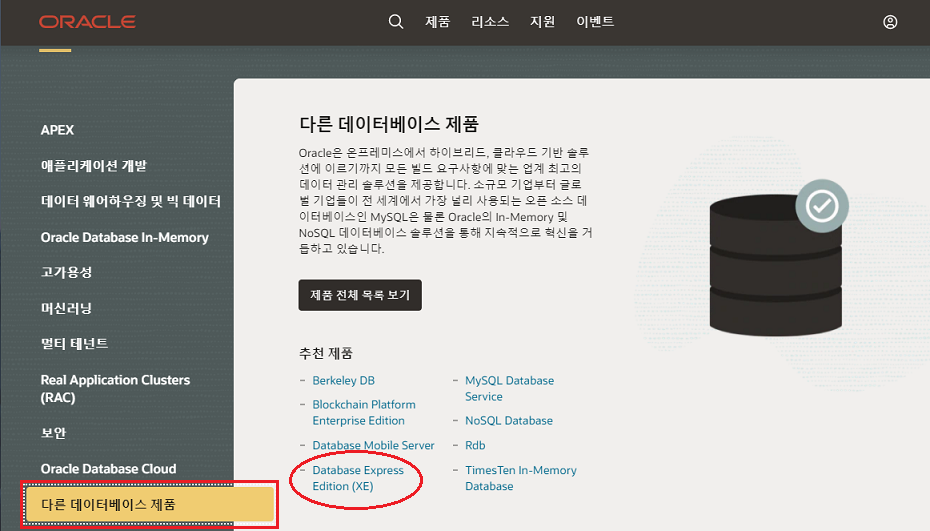Open Database Express Edition (XE) link
Viewport: 930px width, 531px height.
coord(358,478)
